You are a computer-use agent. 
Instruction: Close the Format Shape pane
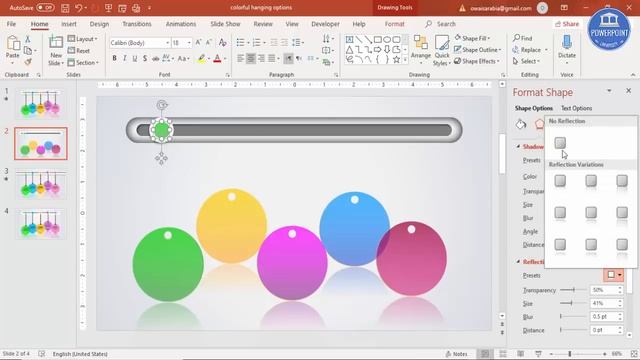pos(629,91)
